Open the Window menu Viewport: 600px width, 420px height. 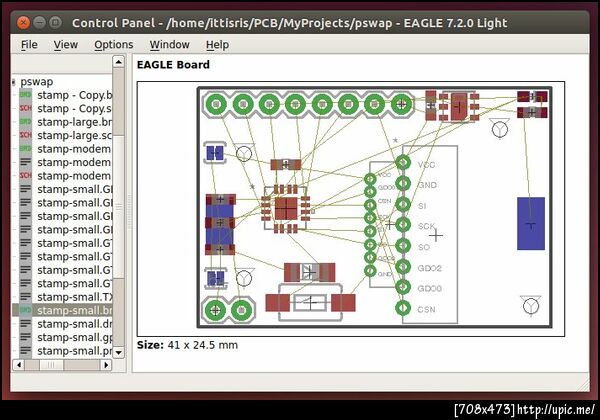click(x=170, y=45)
